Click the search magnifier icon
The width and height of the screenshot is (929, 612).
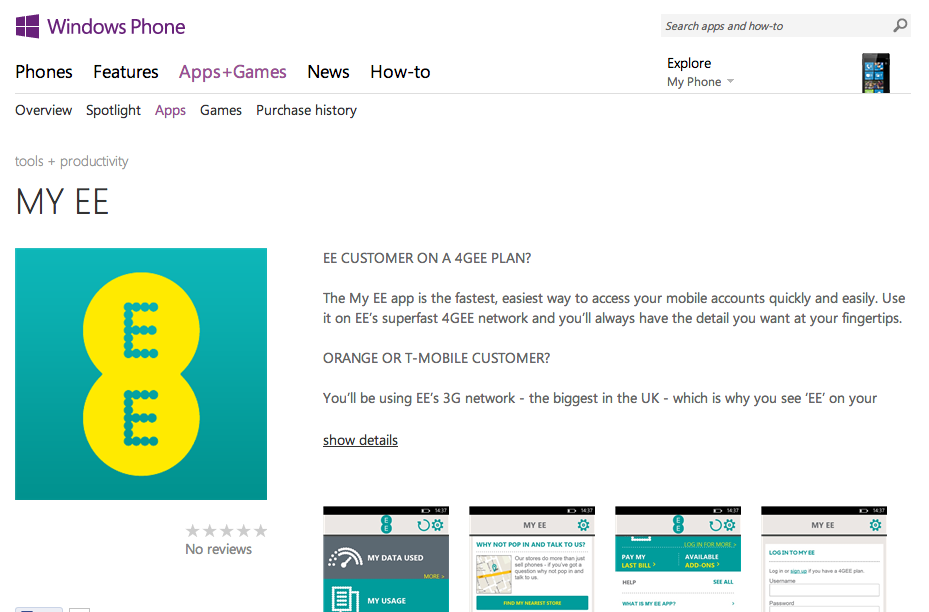[x=900, y=25]
